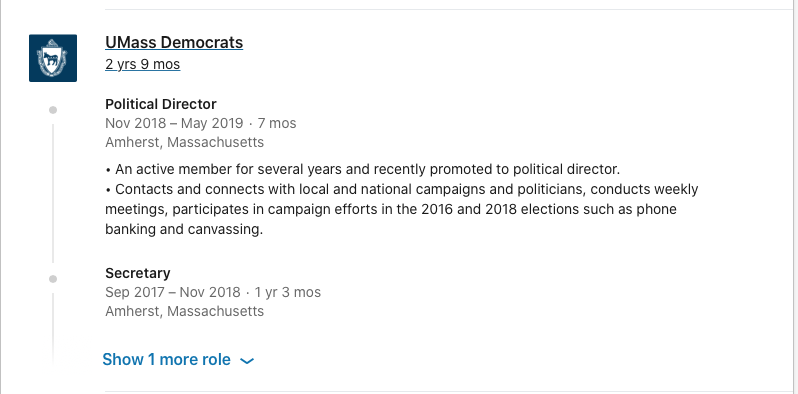Screen dimensions: 798x394
Task: Click the chevron beside Show 1 more role
Action: coord(247,361)
